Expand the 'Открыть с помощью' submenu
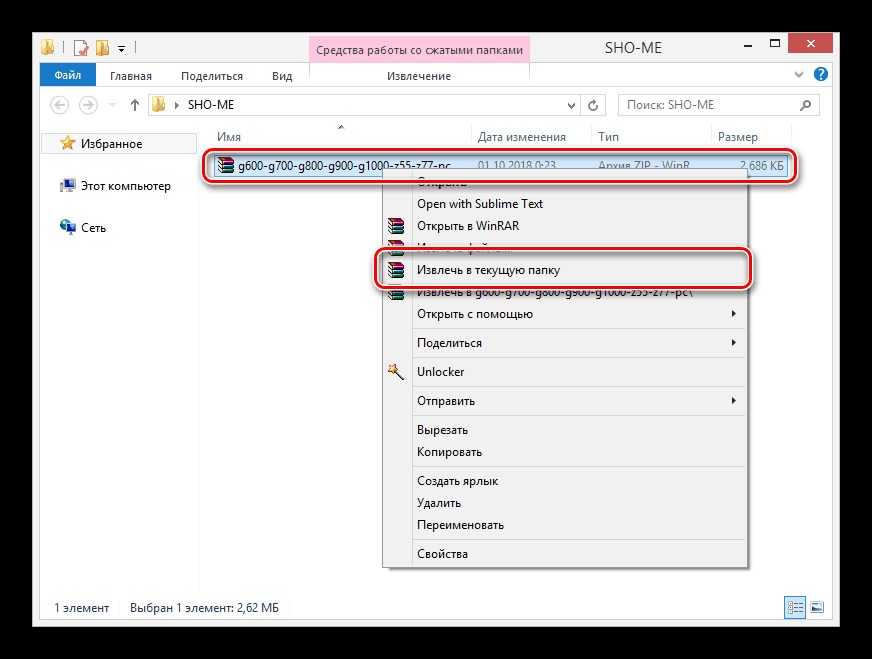Image resolution: width=872 pixels, height=659 pixels. 733,314
